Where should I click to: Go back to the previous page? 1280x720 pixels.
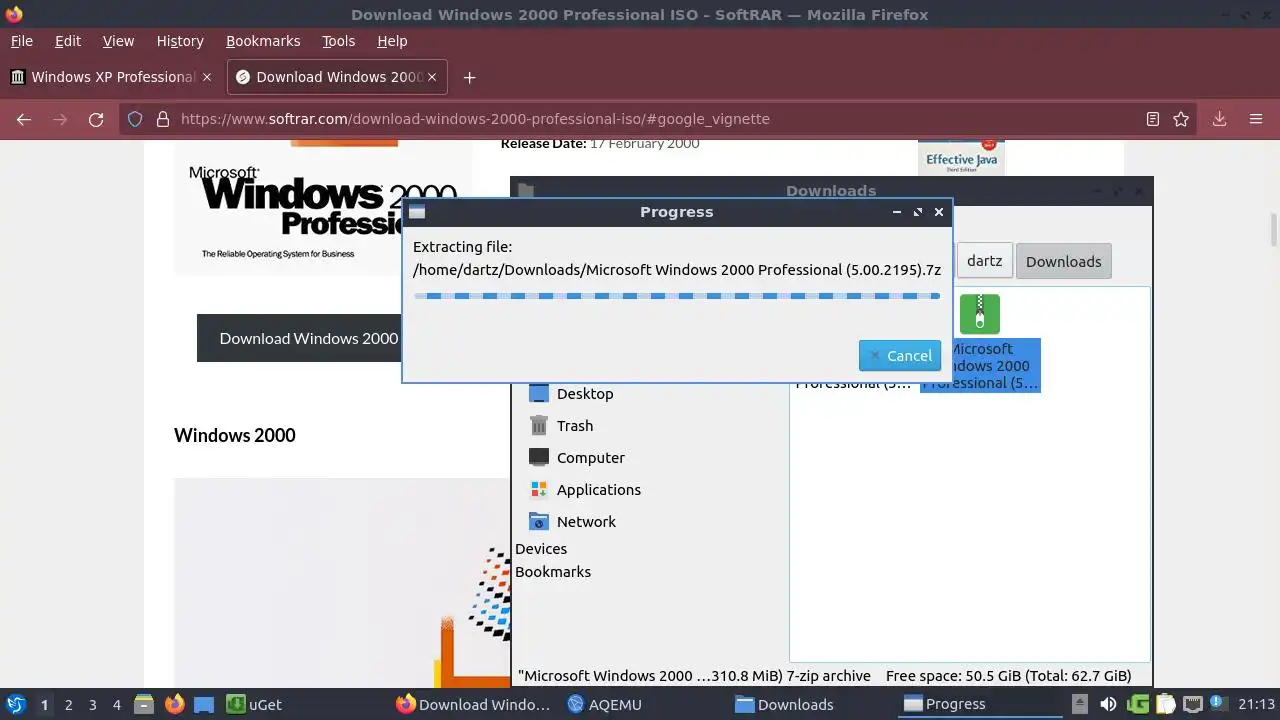[24, 119]
